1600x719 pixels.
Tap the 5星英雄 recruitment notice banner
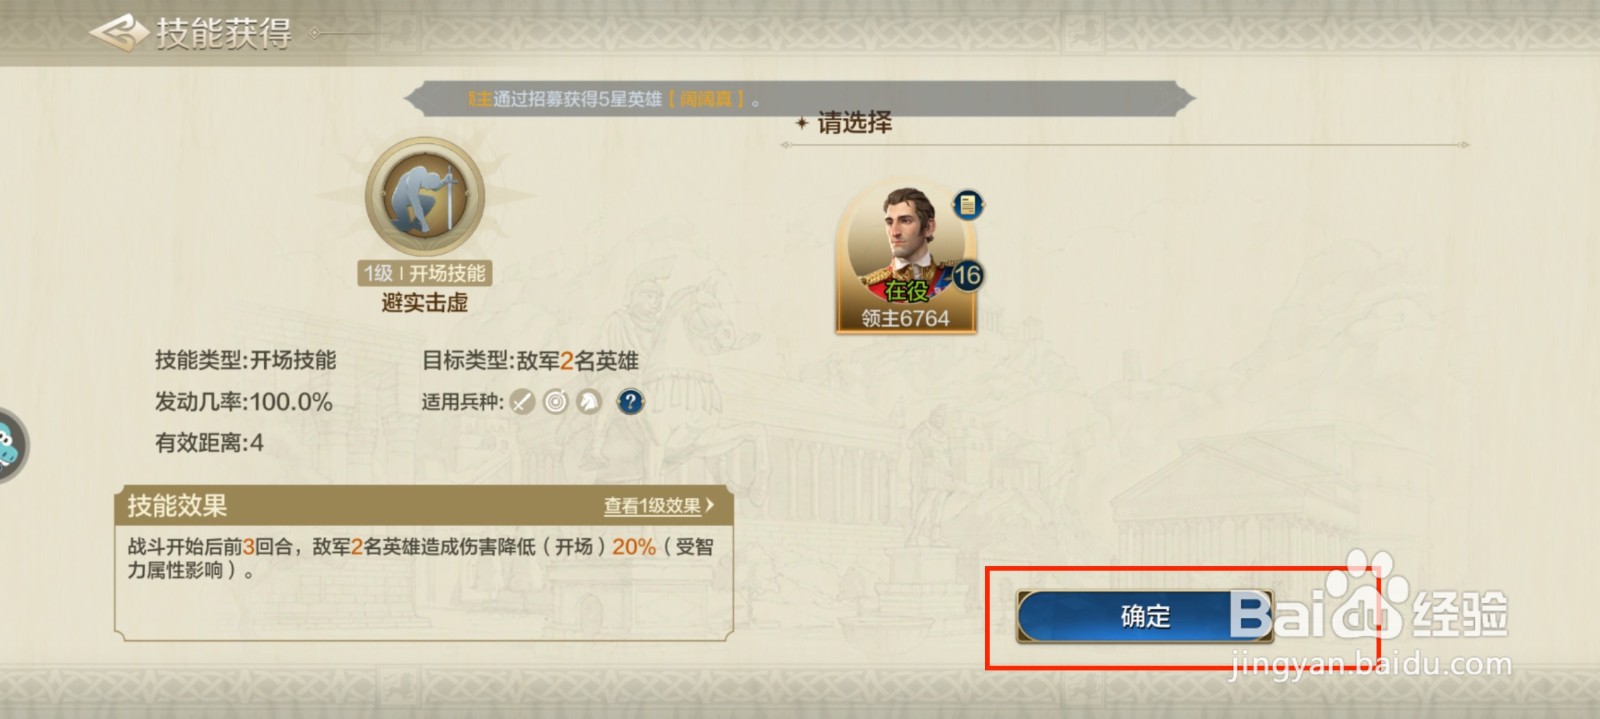[x=800, y=99]
